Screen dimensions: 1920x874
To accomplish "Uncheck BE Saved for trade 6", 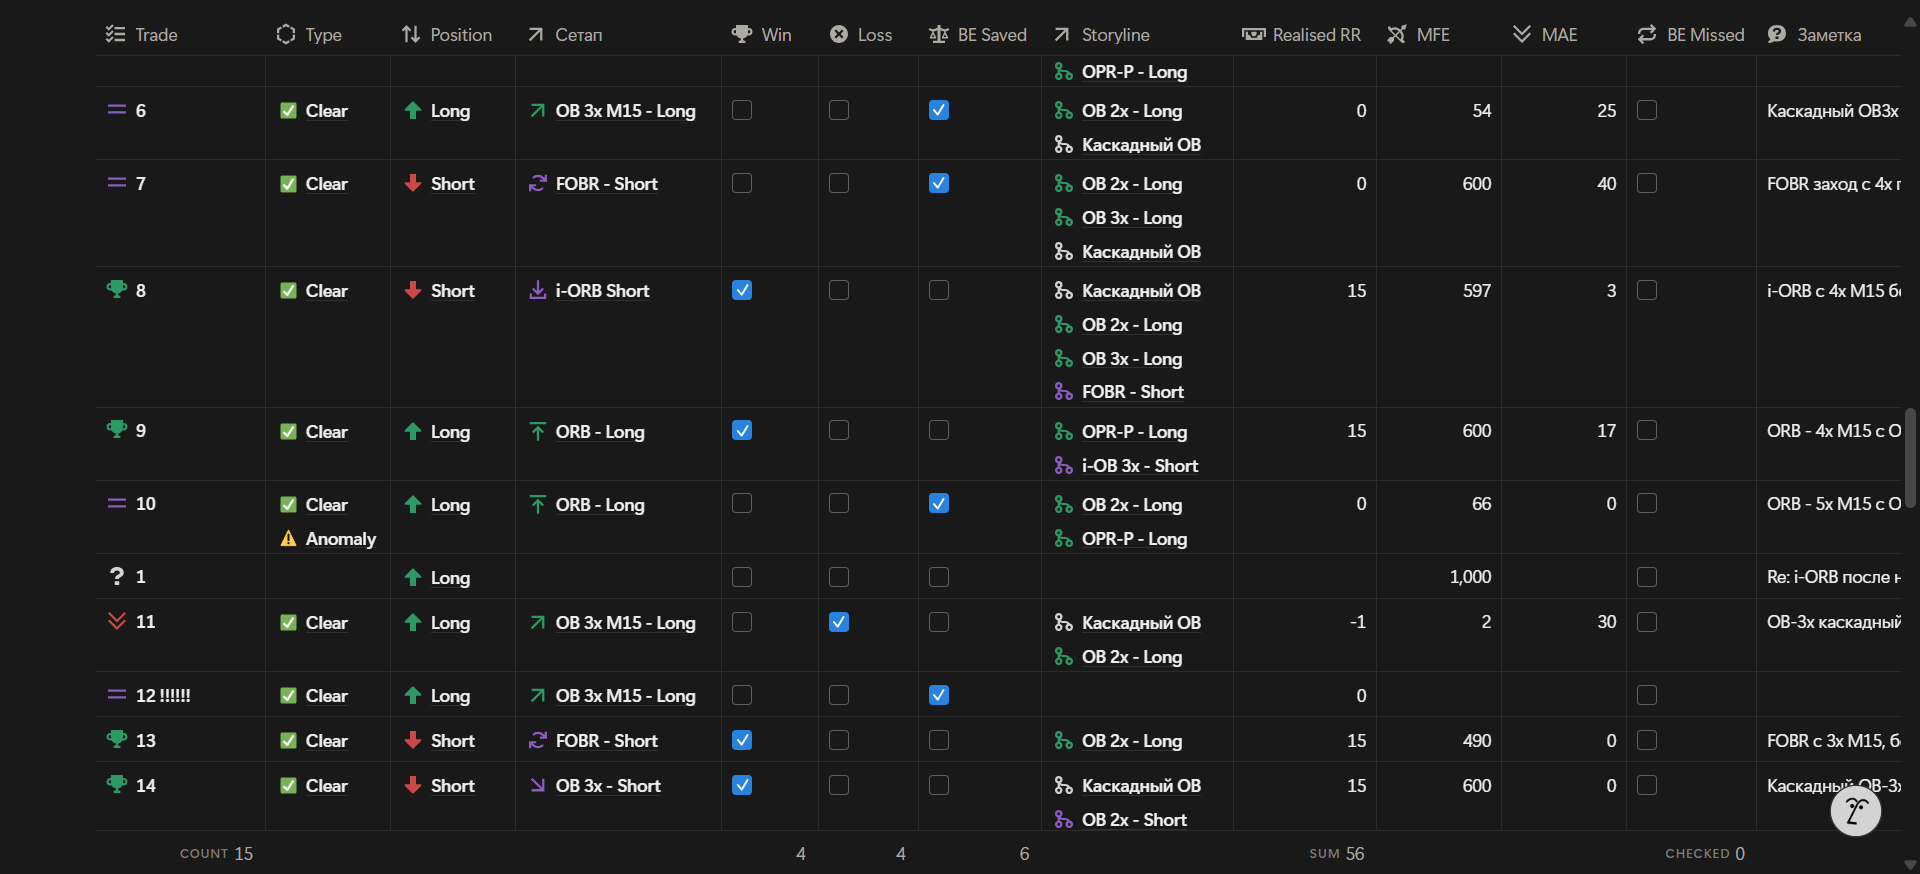I will (x=939, y=110).
